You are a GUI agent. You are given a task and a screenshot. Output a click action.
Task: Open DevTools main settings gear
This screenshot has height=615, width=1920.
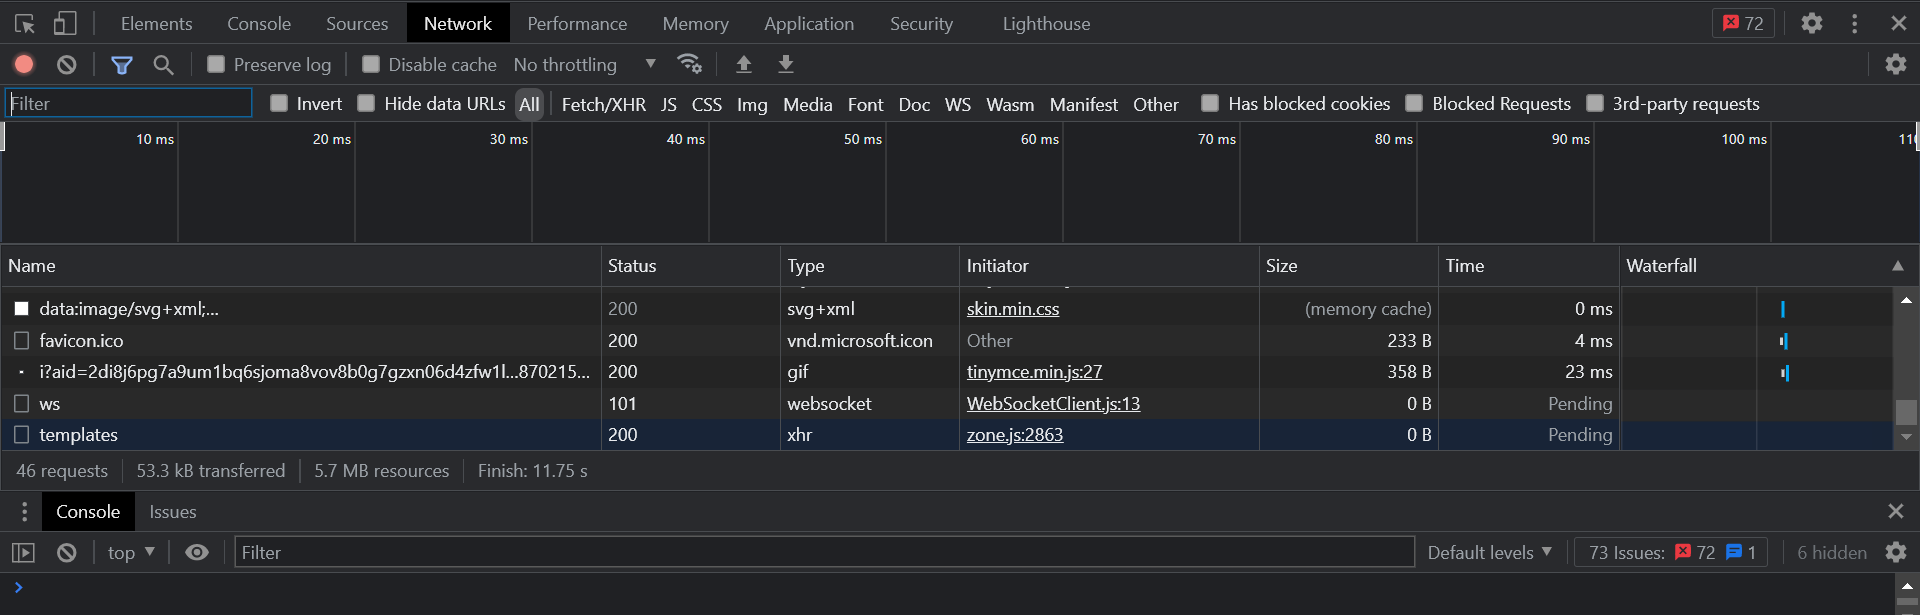tap(1812, 23)
